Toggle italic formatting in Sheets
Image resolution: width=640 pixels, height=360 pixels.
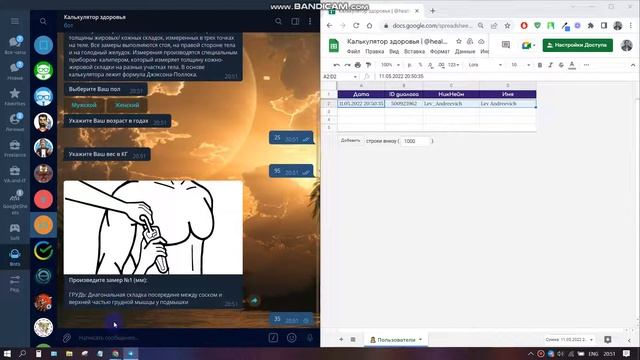click(550, 65)
